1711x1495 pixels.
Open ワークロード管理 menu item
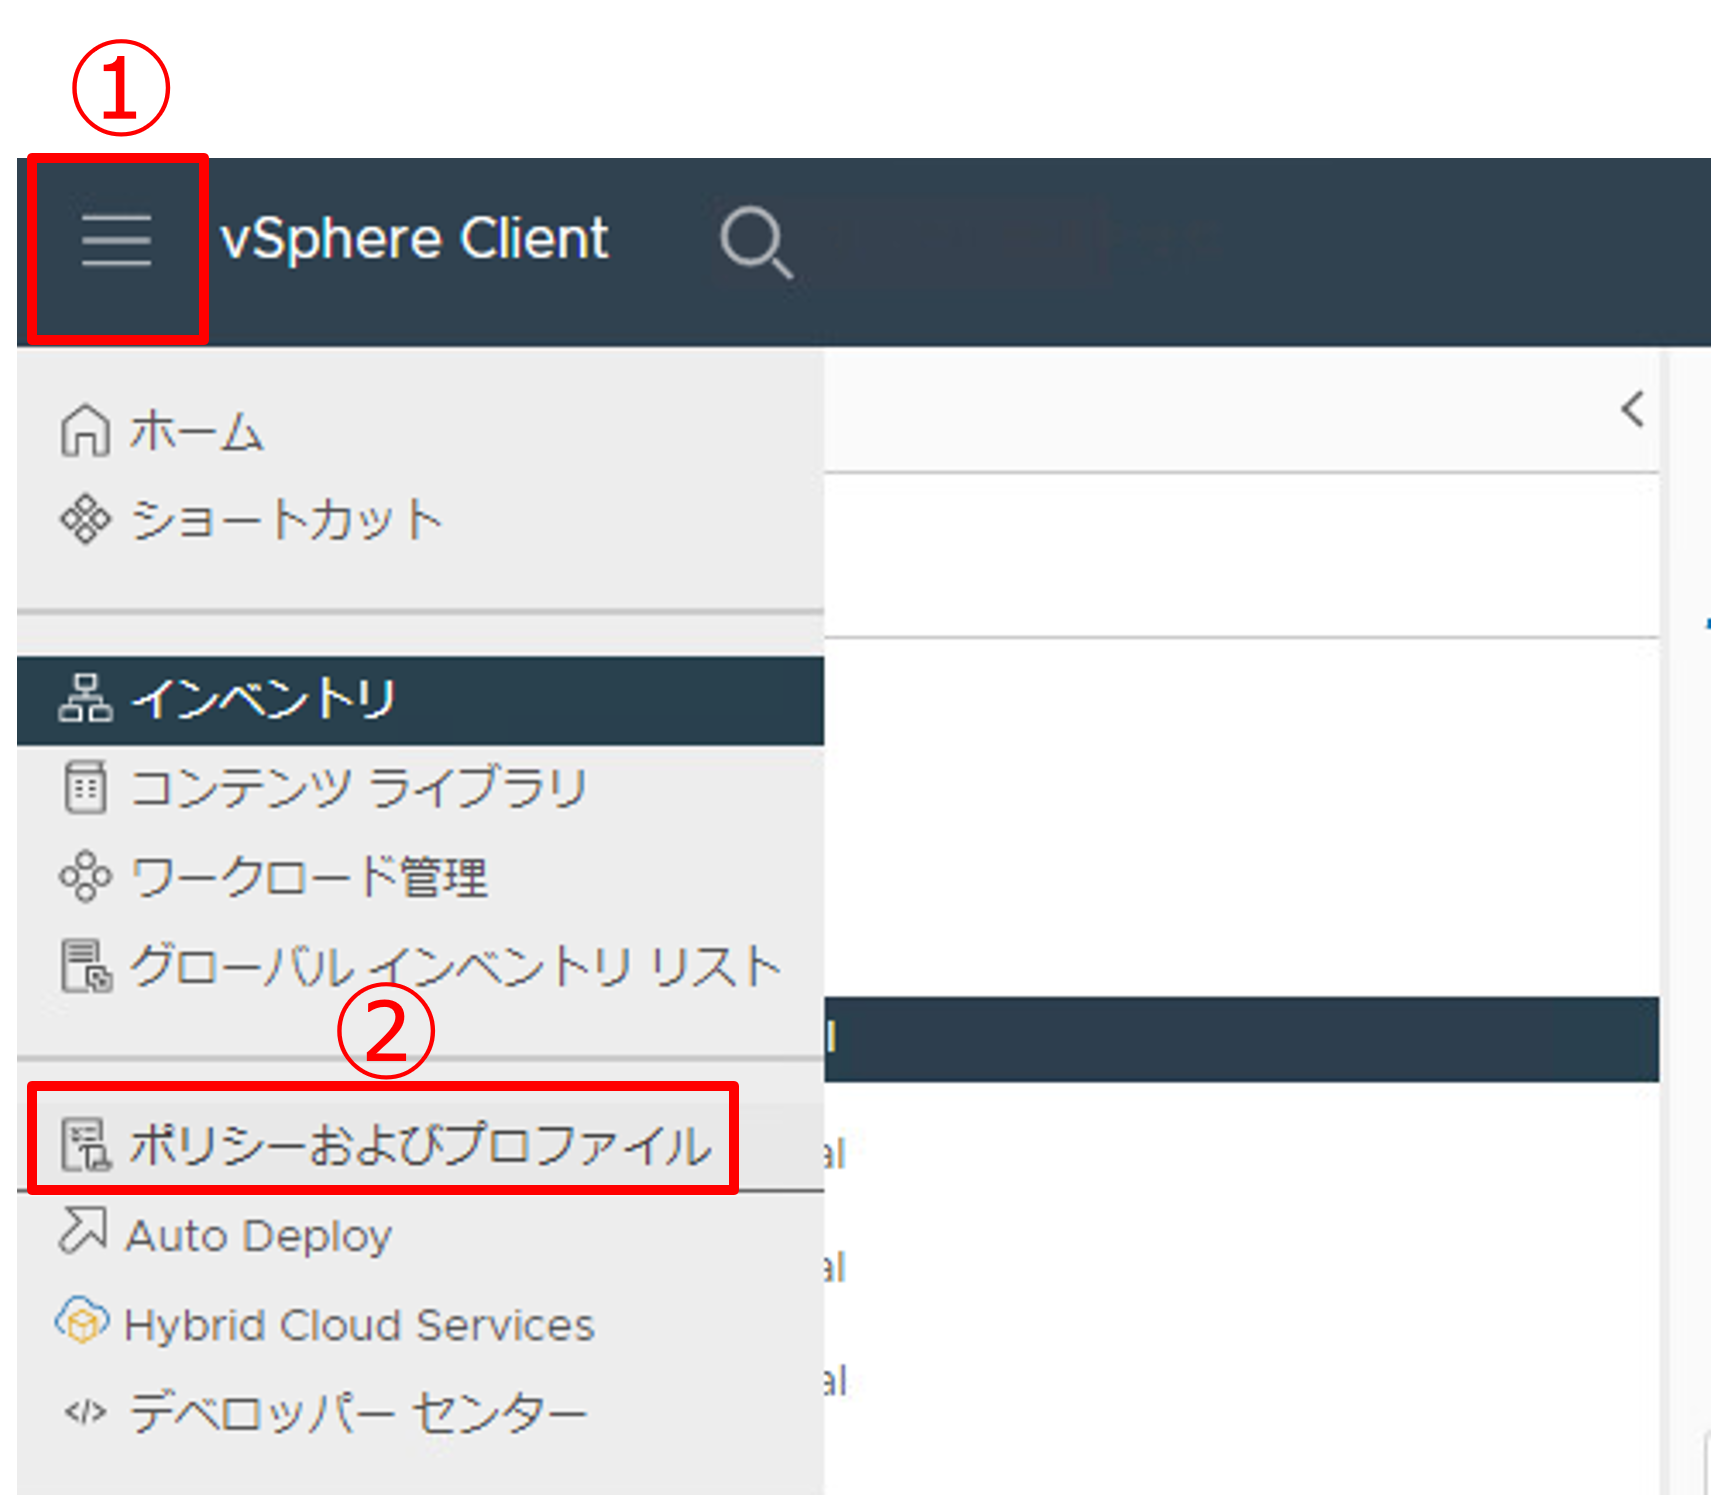pyautogui.click(x=420, y=878)
